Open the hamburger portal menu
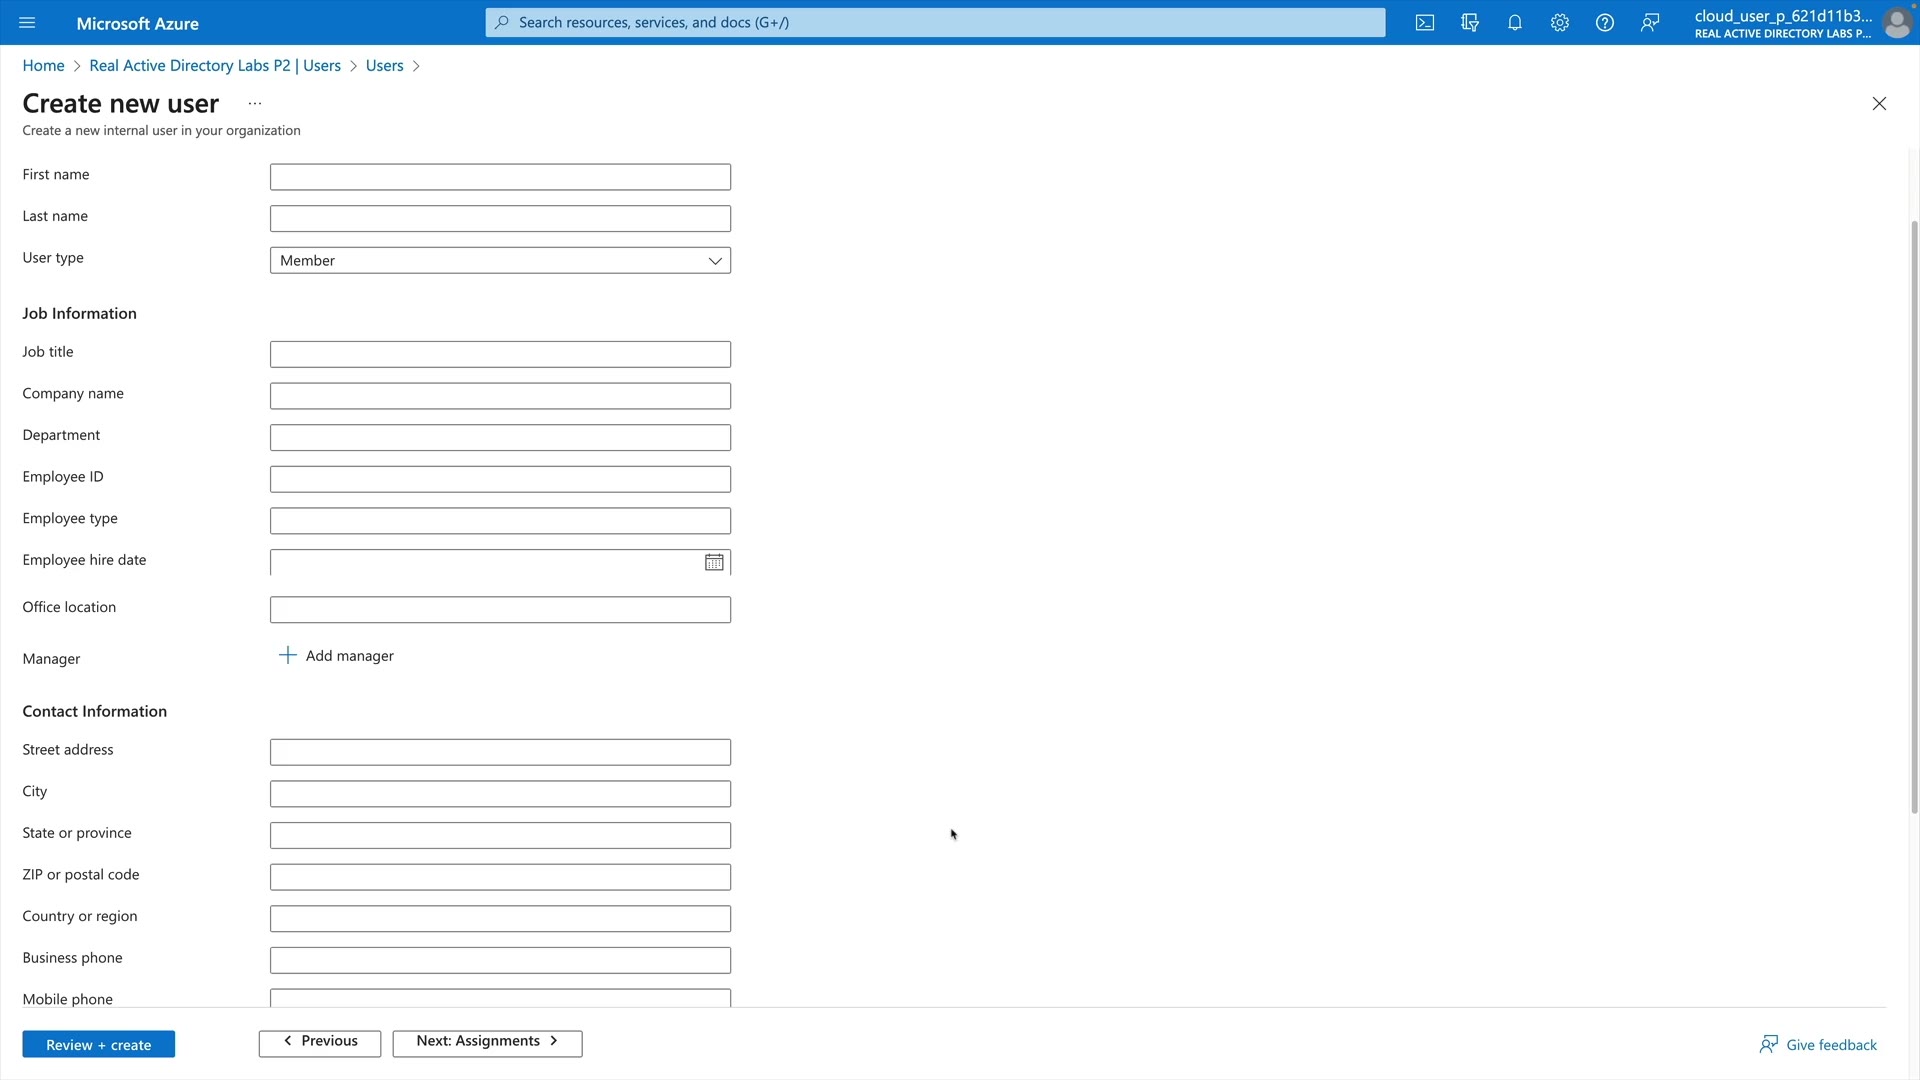Image resolution: width=1920 pixels, height=1080 pixels. (x=27, y=23)
